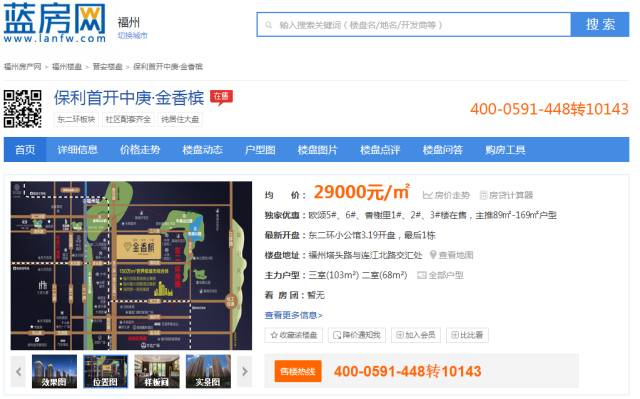This screenshot has width=640, height=399.
Task: Click 查看更多信息 link
Action: click(293, 315)
